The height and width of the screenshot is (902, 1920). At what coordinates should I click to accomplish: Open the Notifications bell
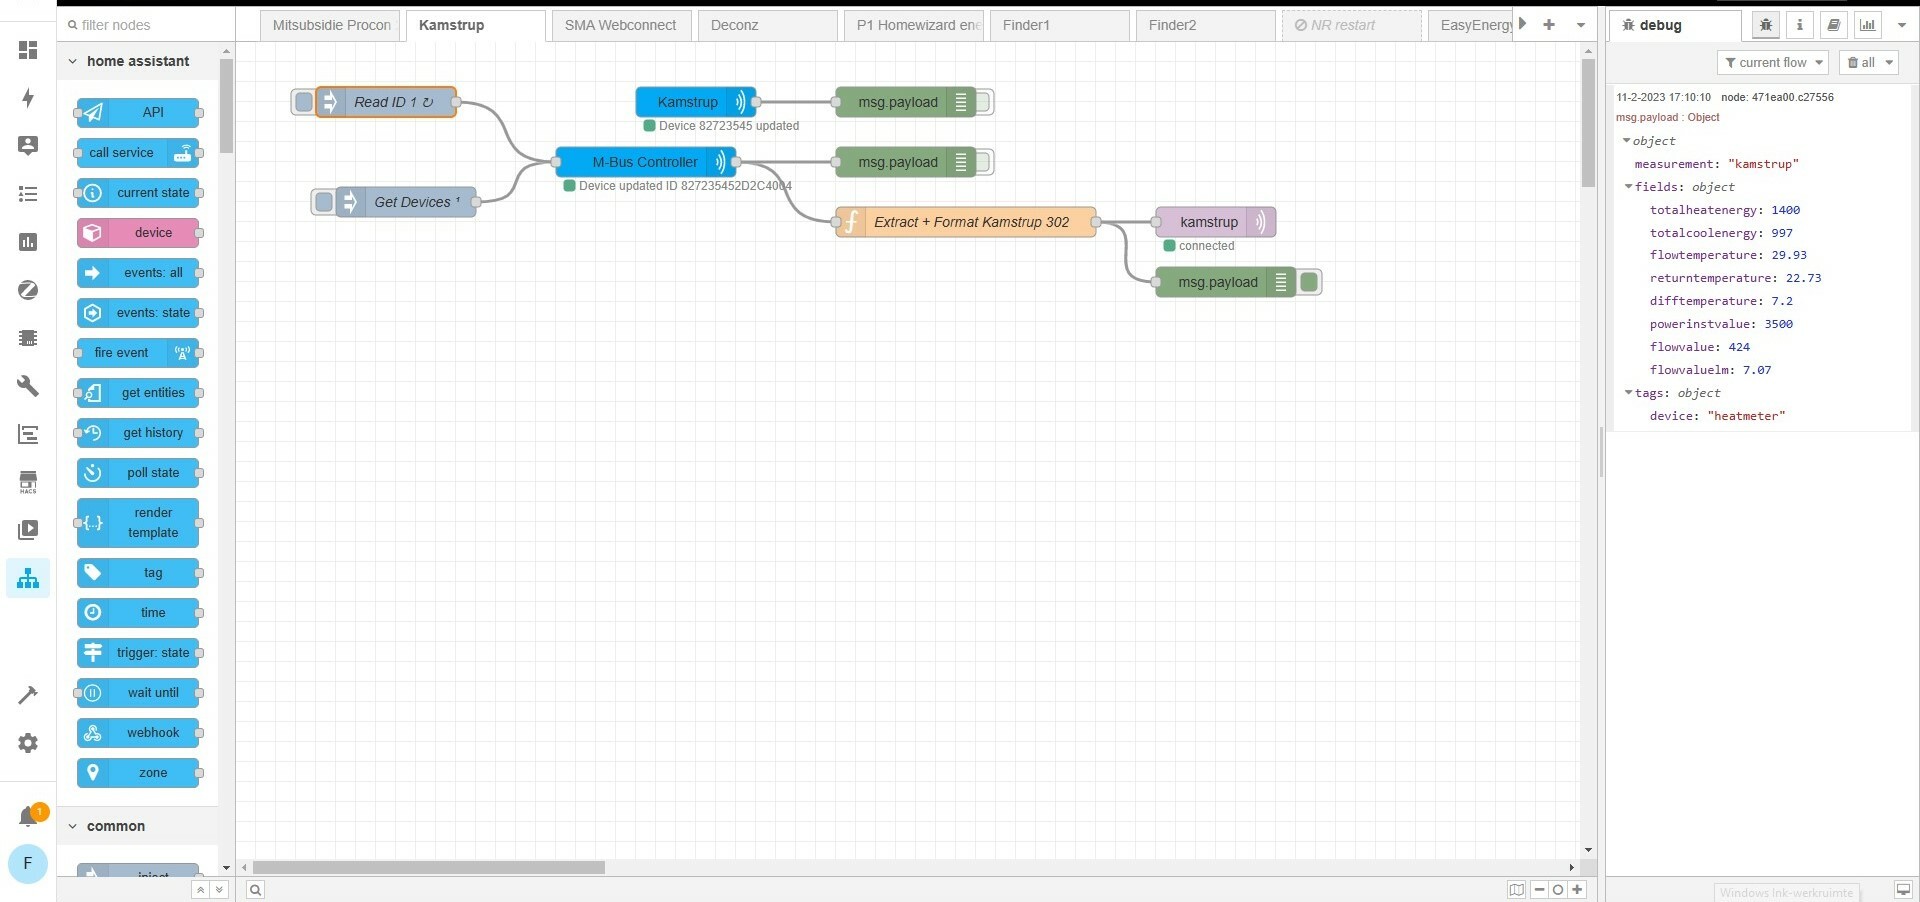pos(28,817)
